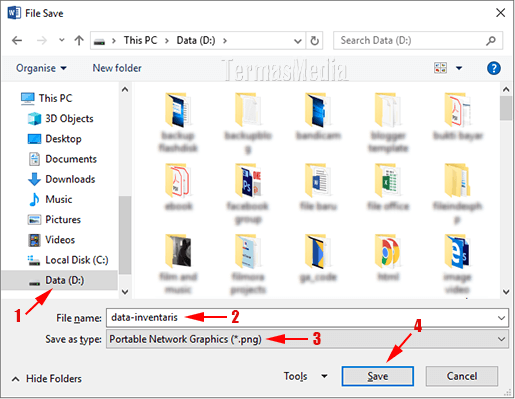Open Downloads in the sidebar
This screenshot has width=515, height=399.
pos(61,179)
